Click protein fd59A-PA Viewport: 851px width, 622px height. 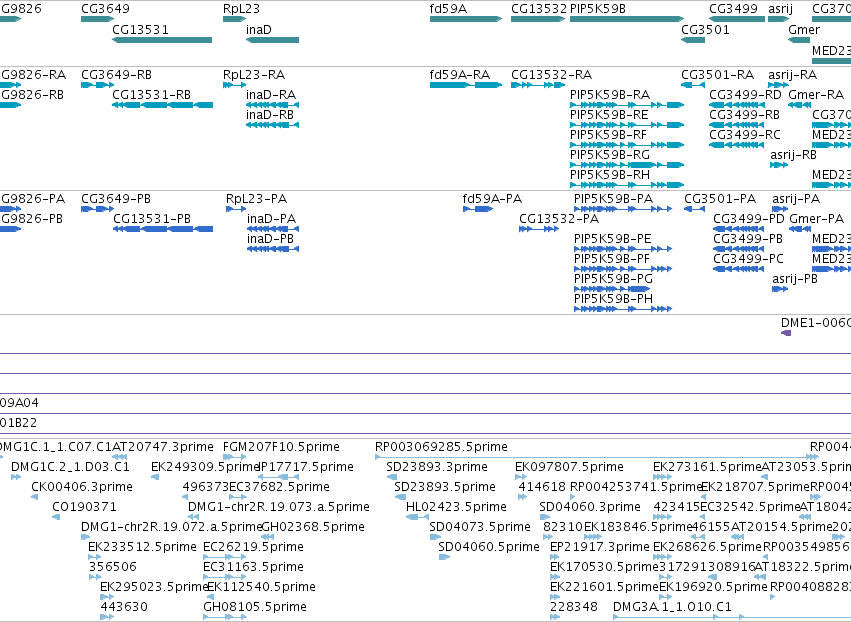pyautogui.click(x=478, y=209)
